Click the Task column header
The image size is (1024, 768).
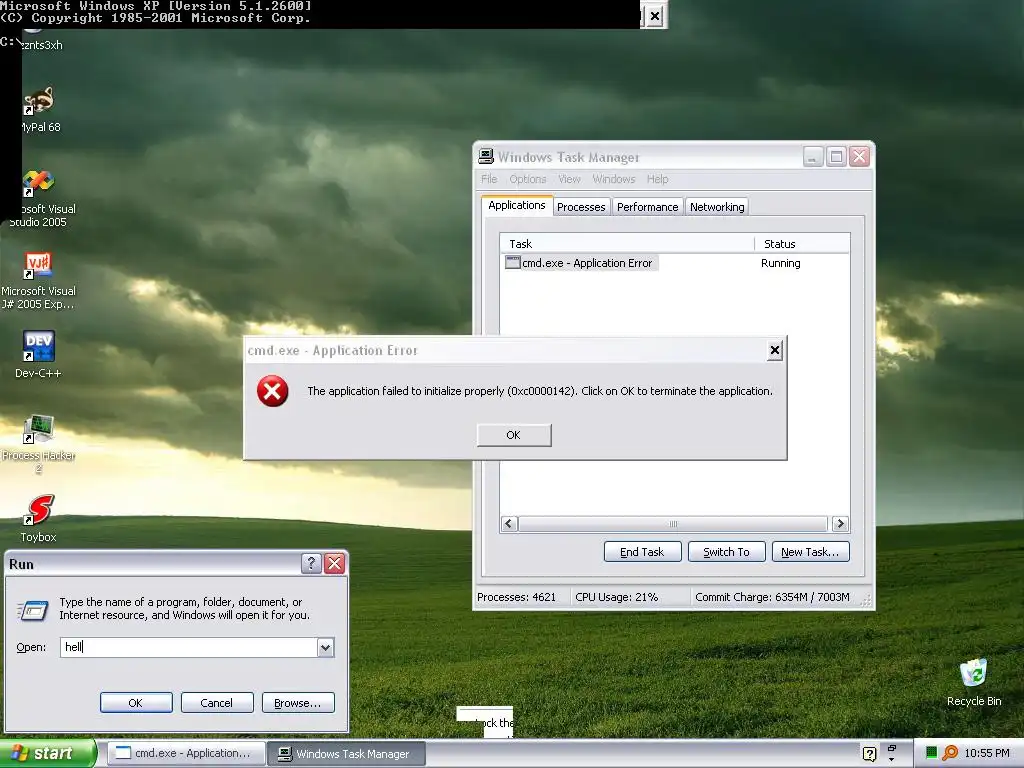pos(628,244)
